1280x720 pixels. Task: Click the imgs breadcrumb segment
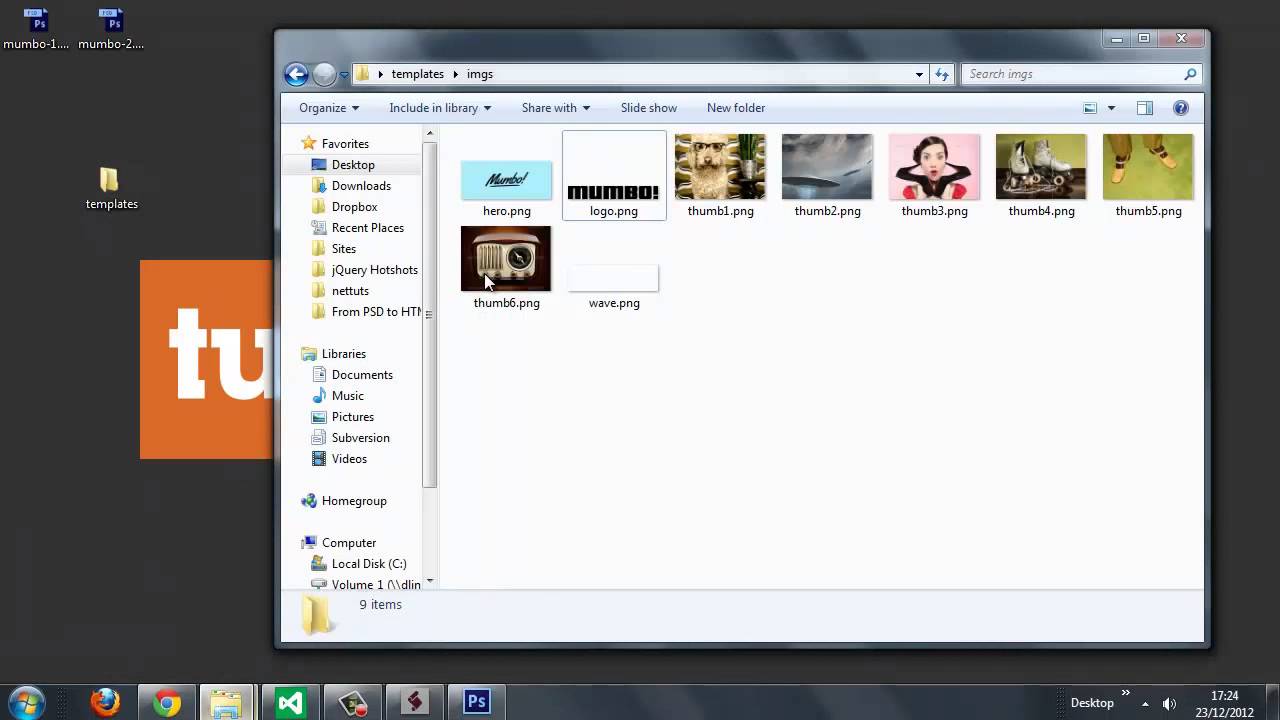pos(480,74)
